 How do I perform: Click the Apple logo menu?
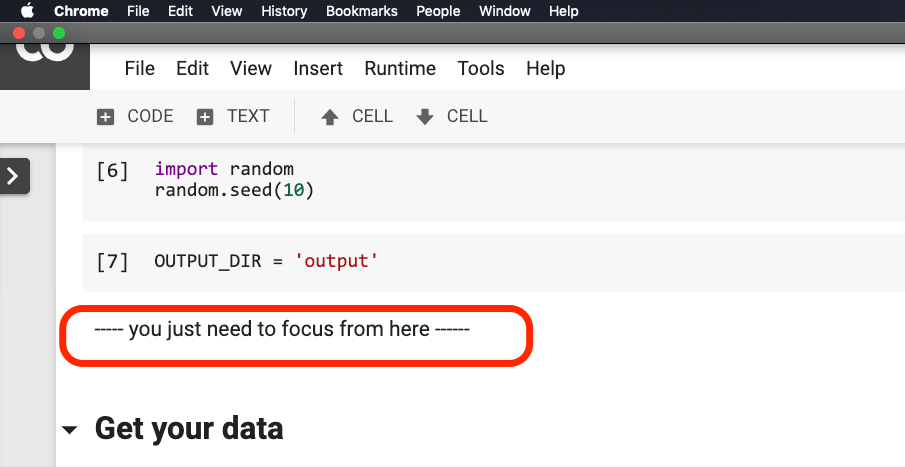tap(27, 11)
